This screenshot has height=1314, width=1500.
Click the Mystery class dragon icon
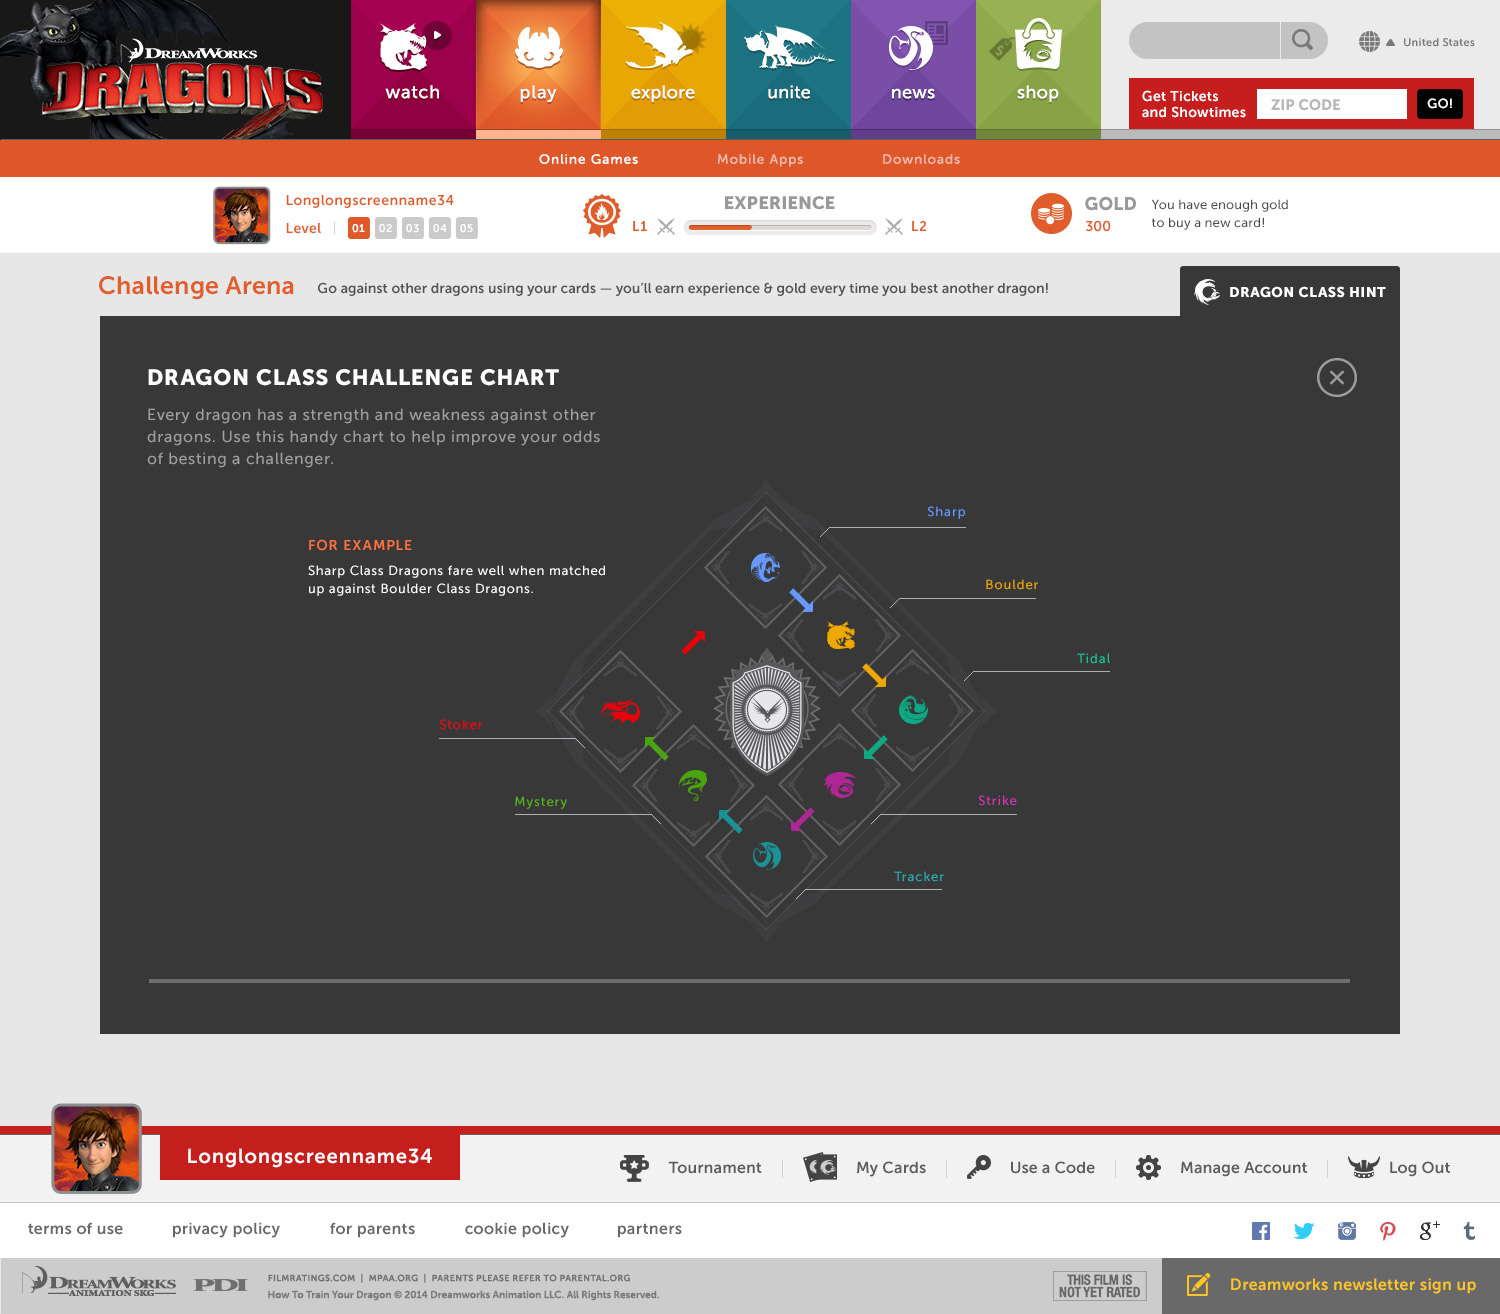point(693,784)
